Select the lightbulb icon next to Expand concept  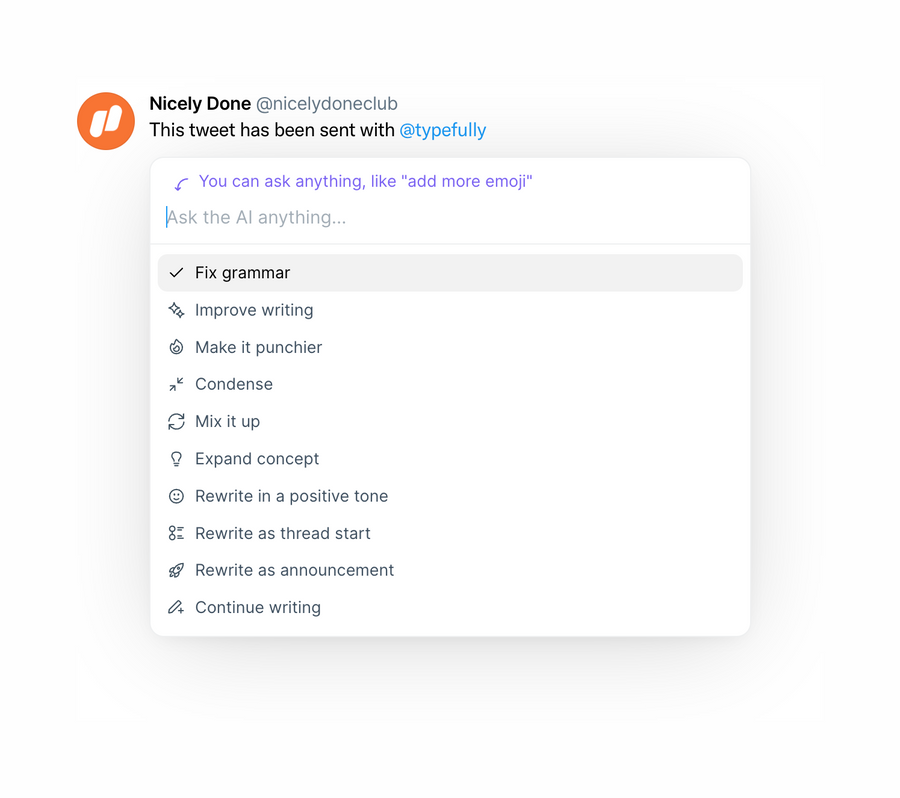pyautogui.click(x=177, y=458)
